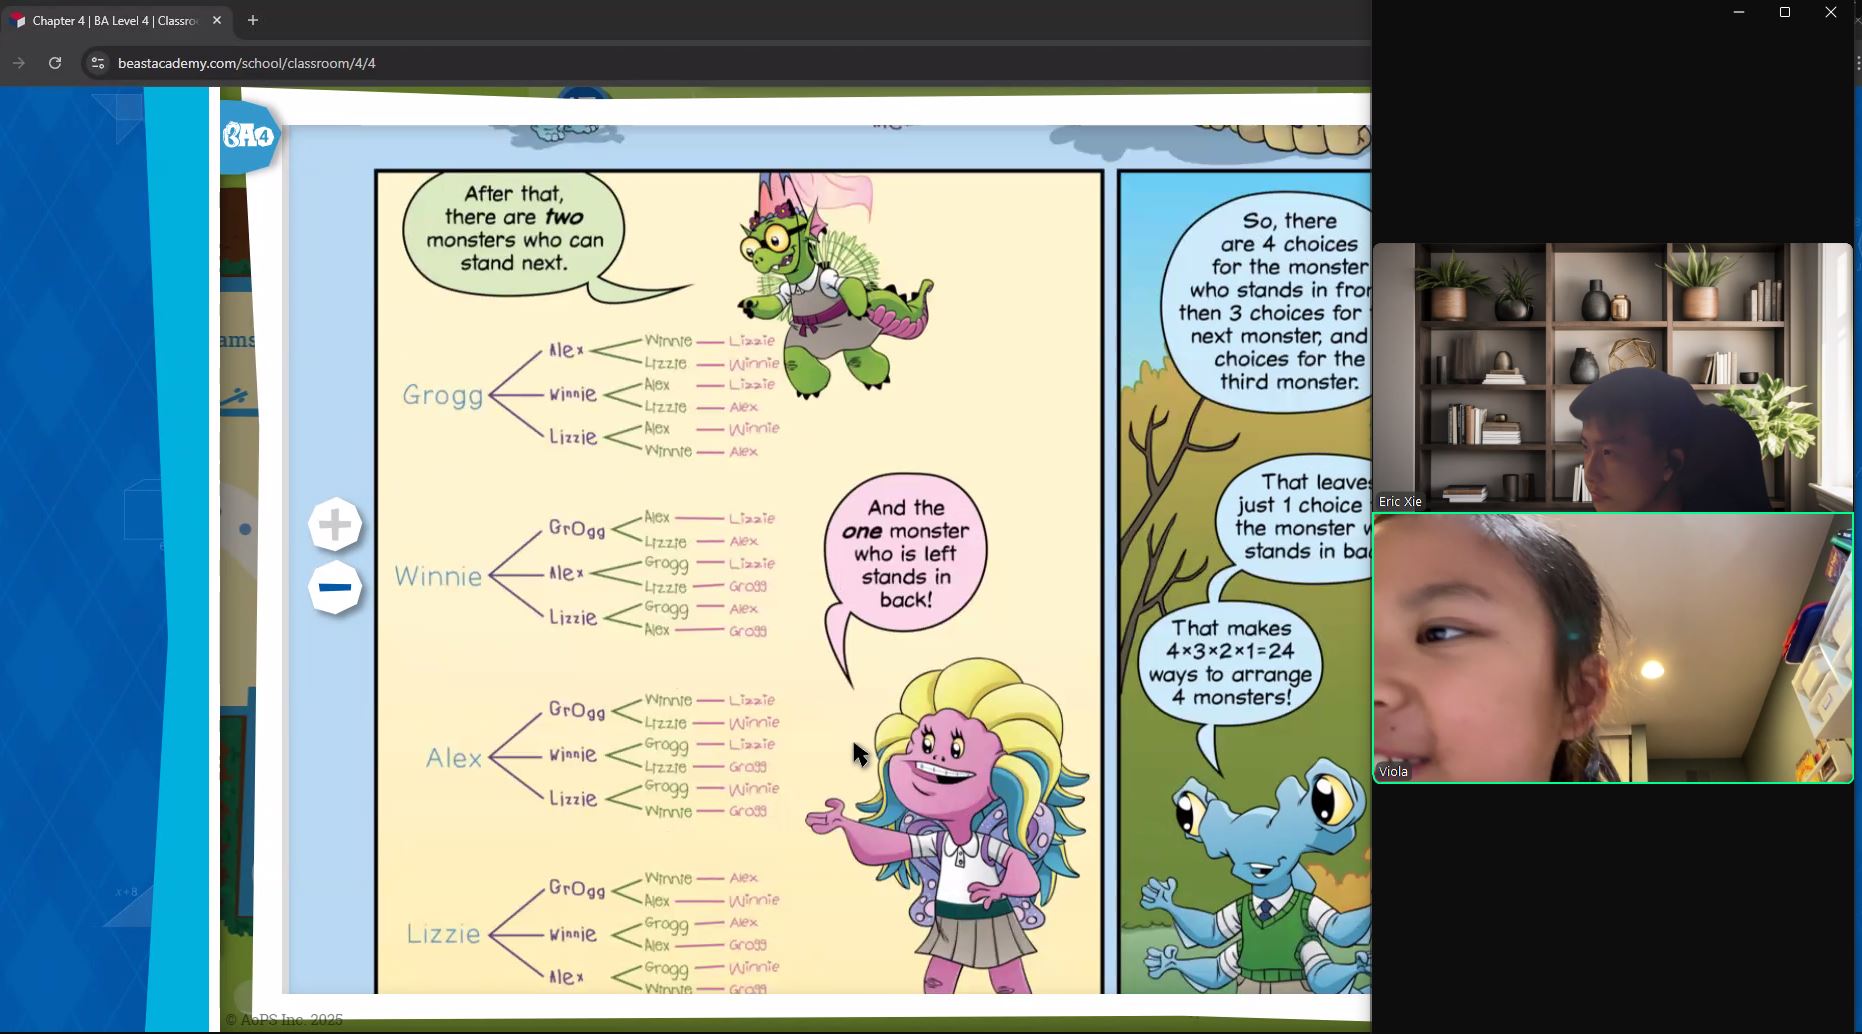The image size is (1862, 1034).
Task: Click the blue 'Alex' root name in tree
Action: pos(454,758)
